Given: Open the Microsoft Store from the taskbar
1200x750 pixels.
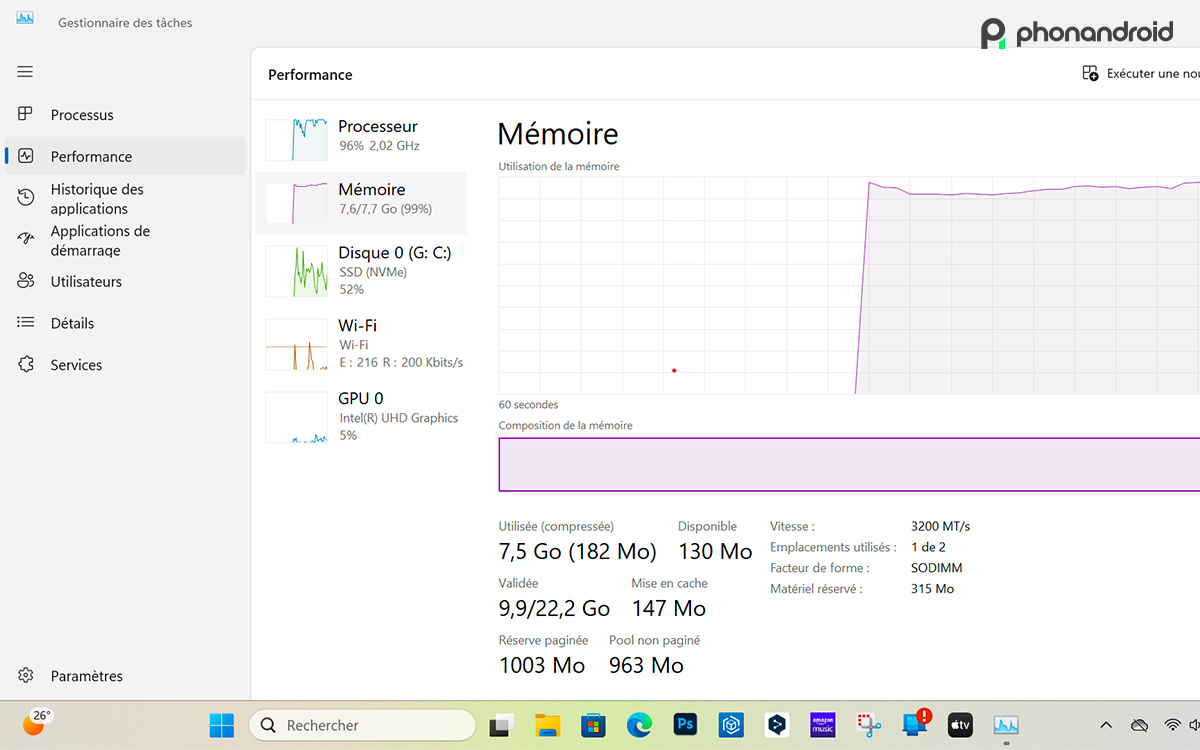Looking at the screenshot, I should tap(593, 724).
